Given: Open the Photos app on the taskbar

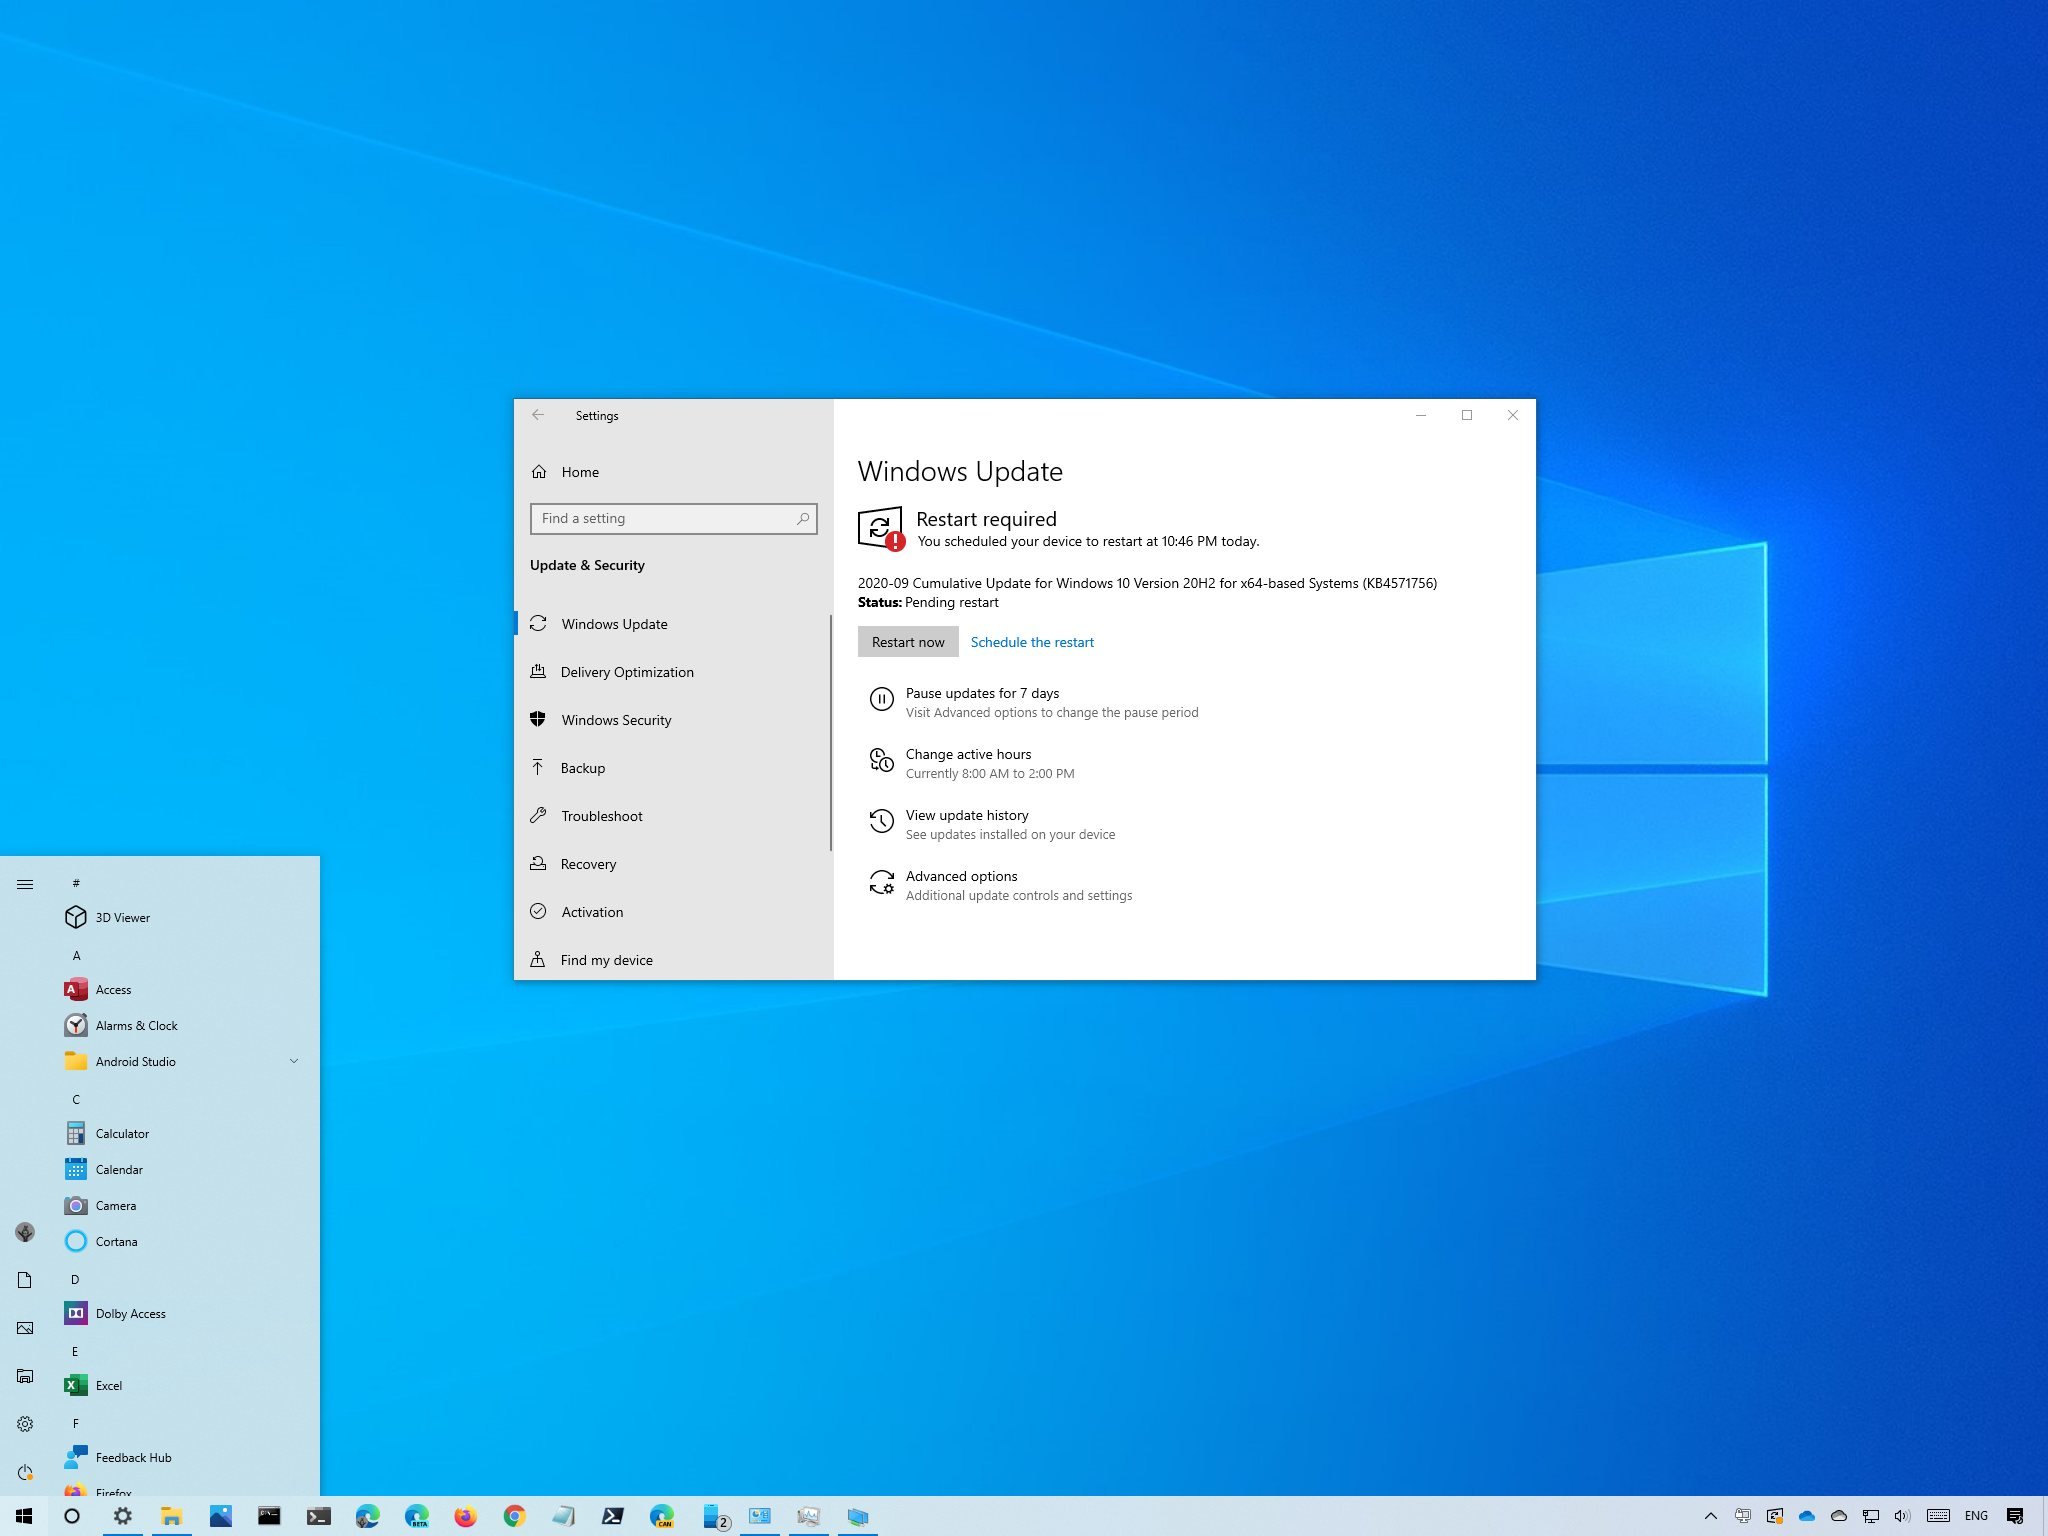Looking at the screenshot, I should tap(220, 1516).
